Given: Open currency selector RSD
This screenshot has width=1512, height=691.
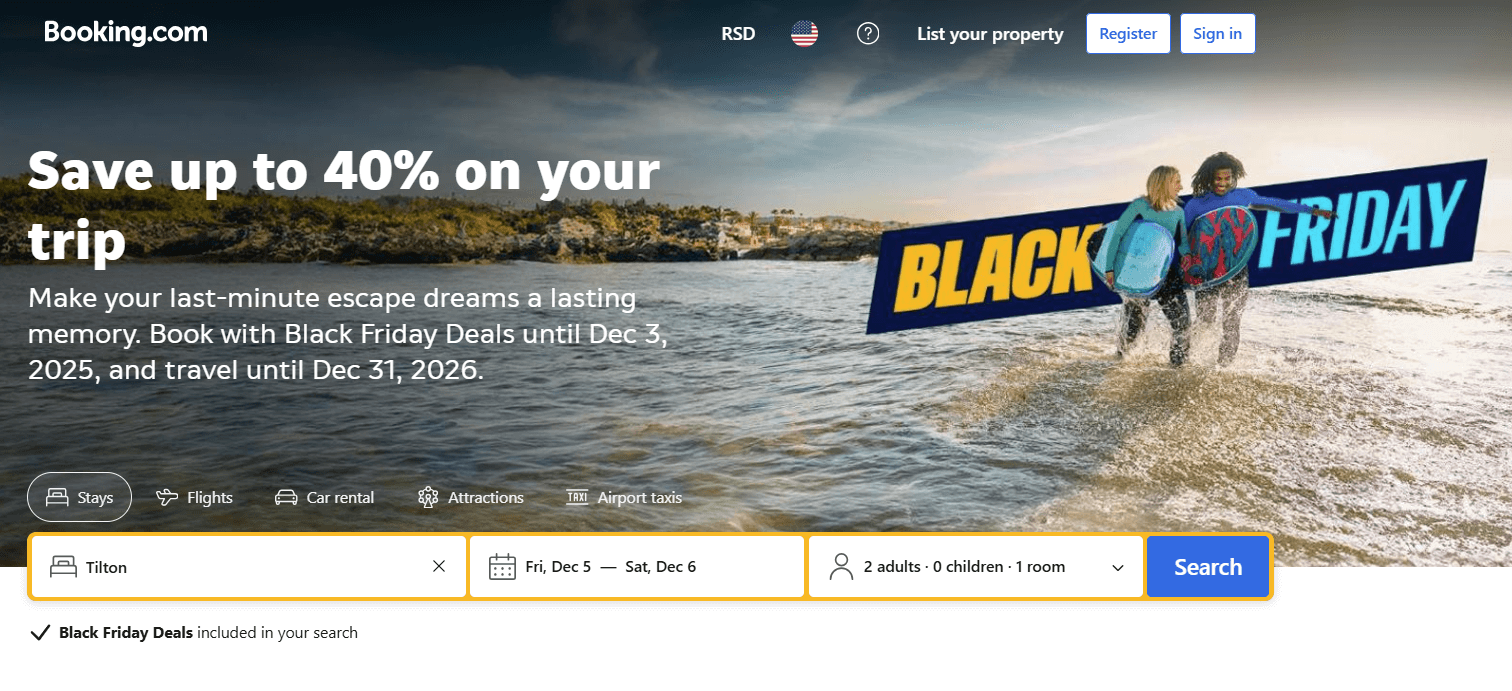Looking at the screenshot, I should point(738,34).
